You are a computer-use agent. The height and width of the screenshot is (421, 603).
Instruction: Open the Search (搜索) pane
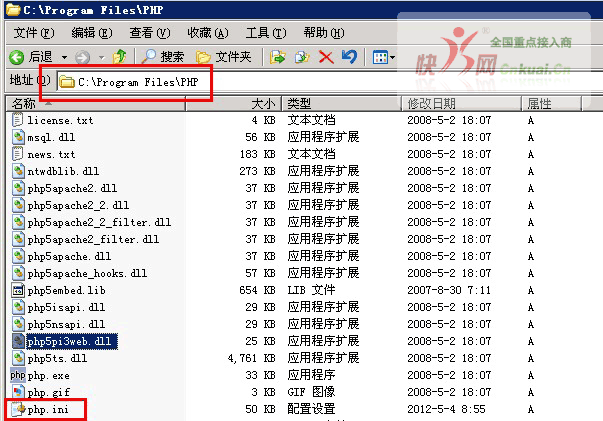[164, 57]
